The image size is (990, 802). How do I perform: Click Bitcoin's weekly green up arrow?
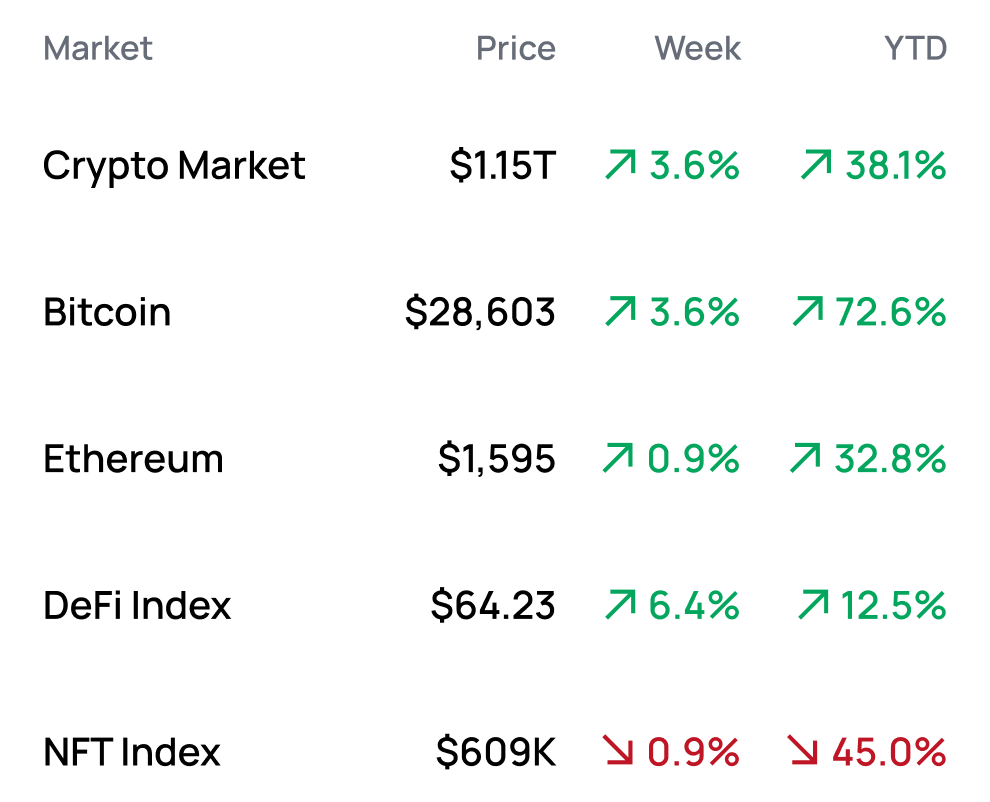[x=621, y=312]
